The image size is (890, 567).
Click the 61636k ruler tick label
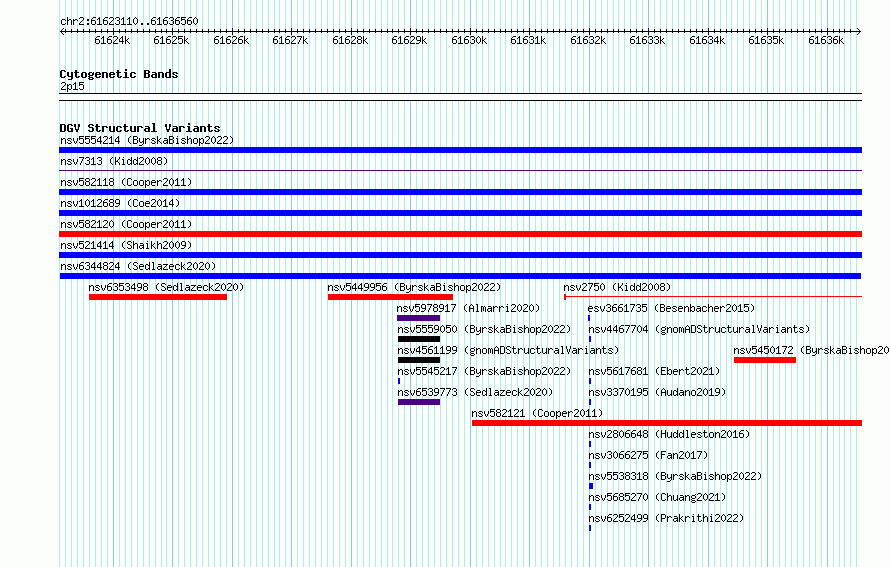(826, 40)
